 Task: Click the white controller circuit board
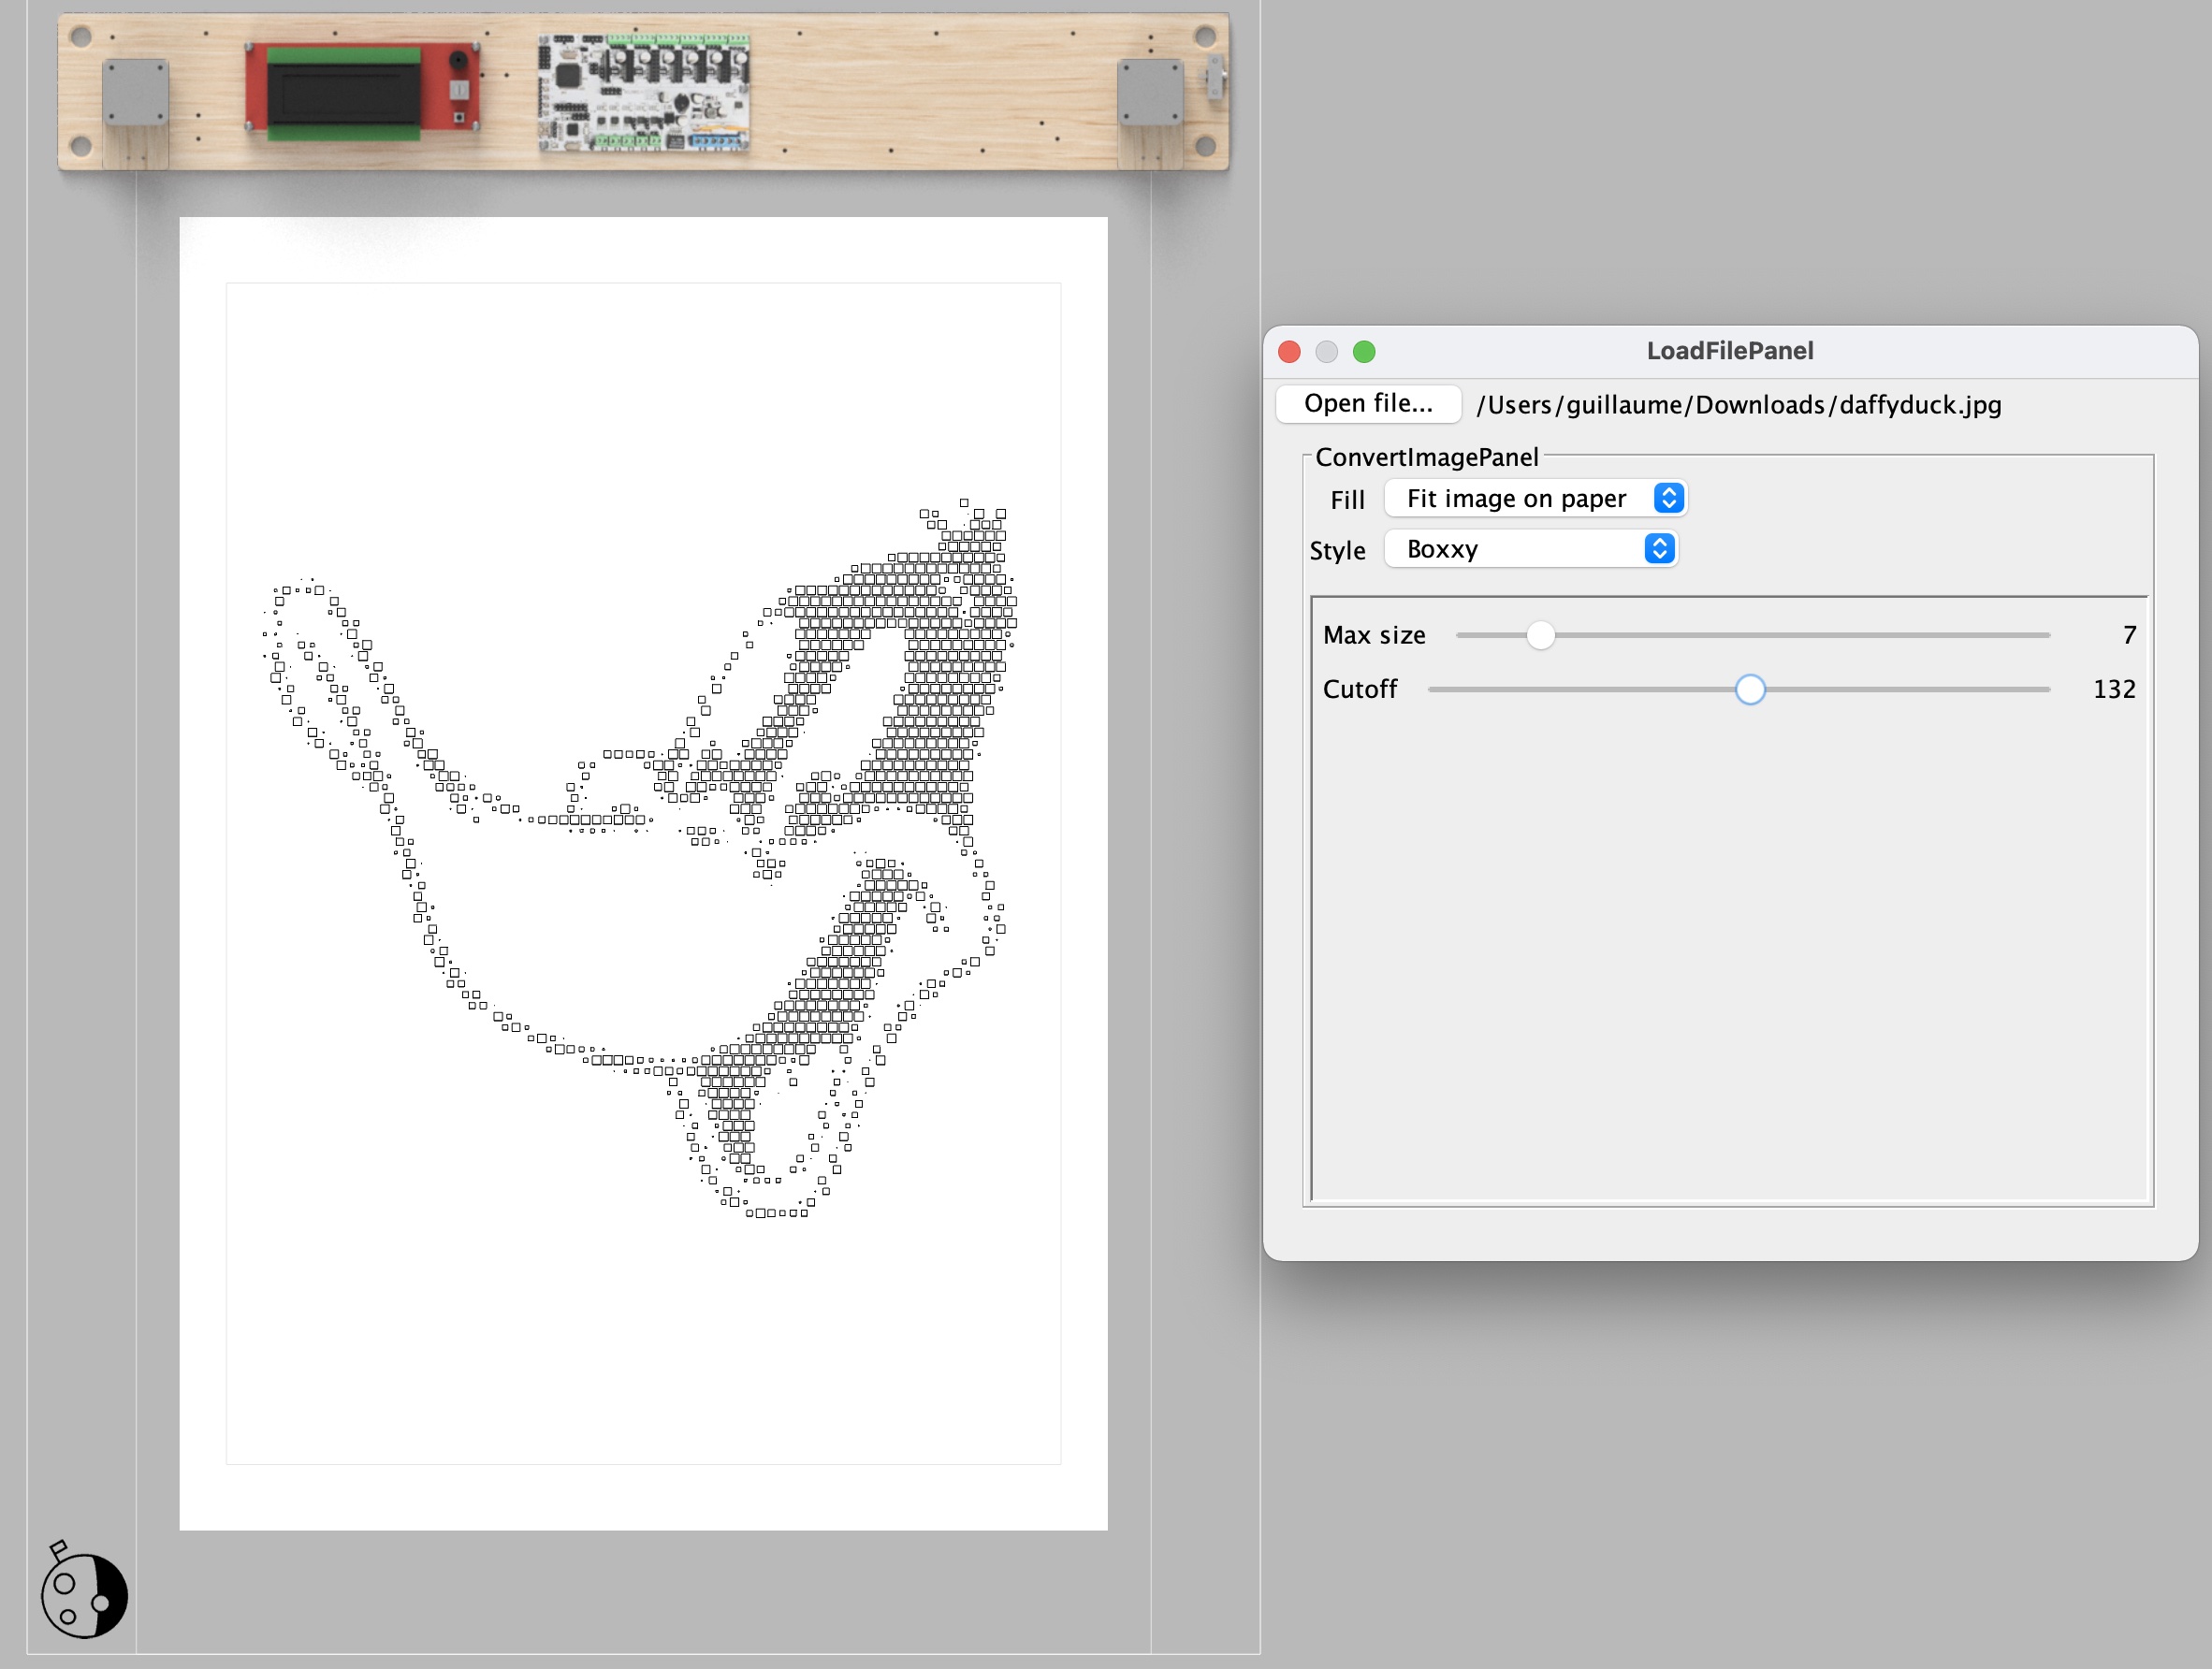[643, 91]
